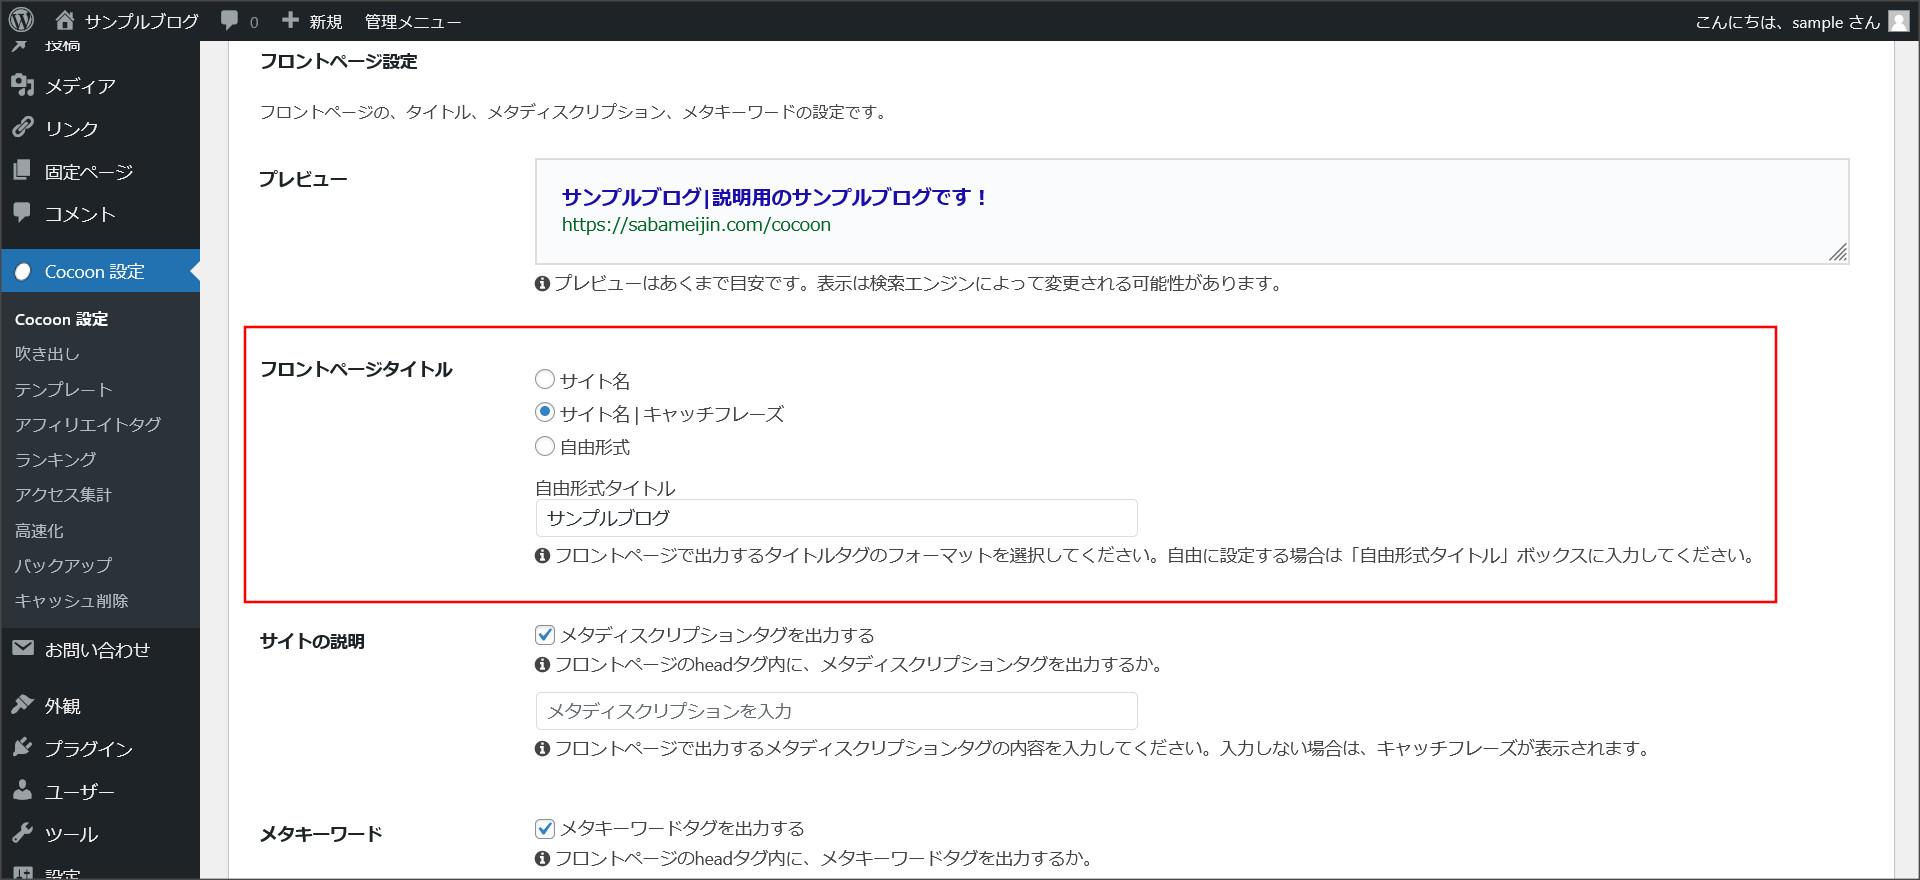Screen dimensions: 1920x880
Task: Click the プラグイン plug icon
Action: 22,748
